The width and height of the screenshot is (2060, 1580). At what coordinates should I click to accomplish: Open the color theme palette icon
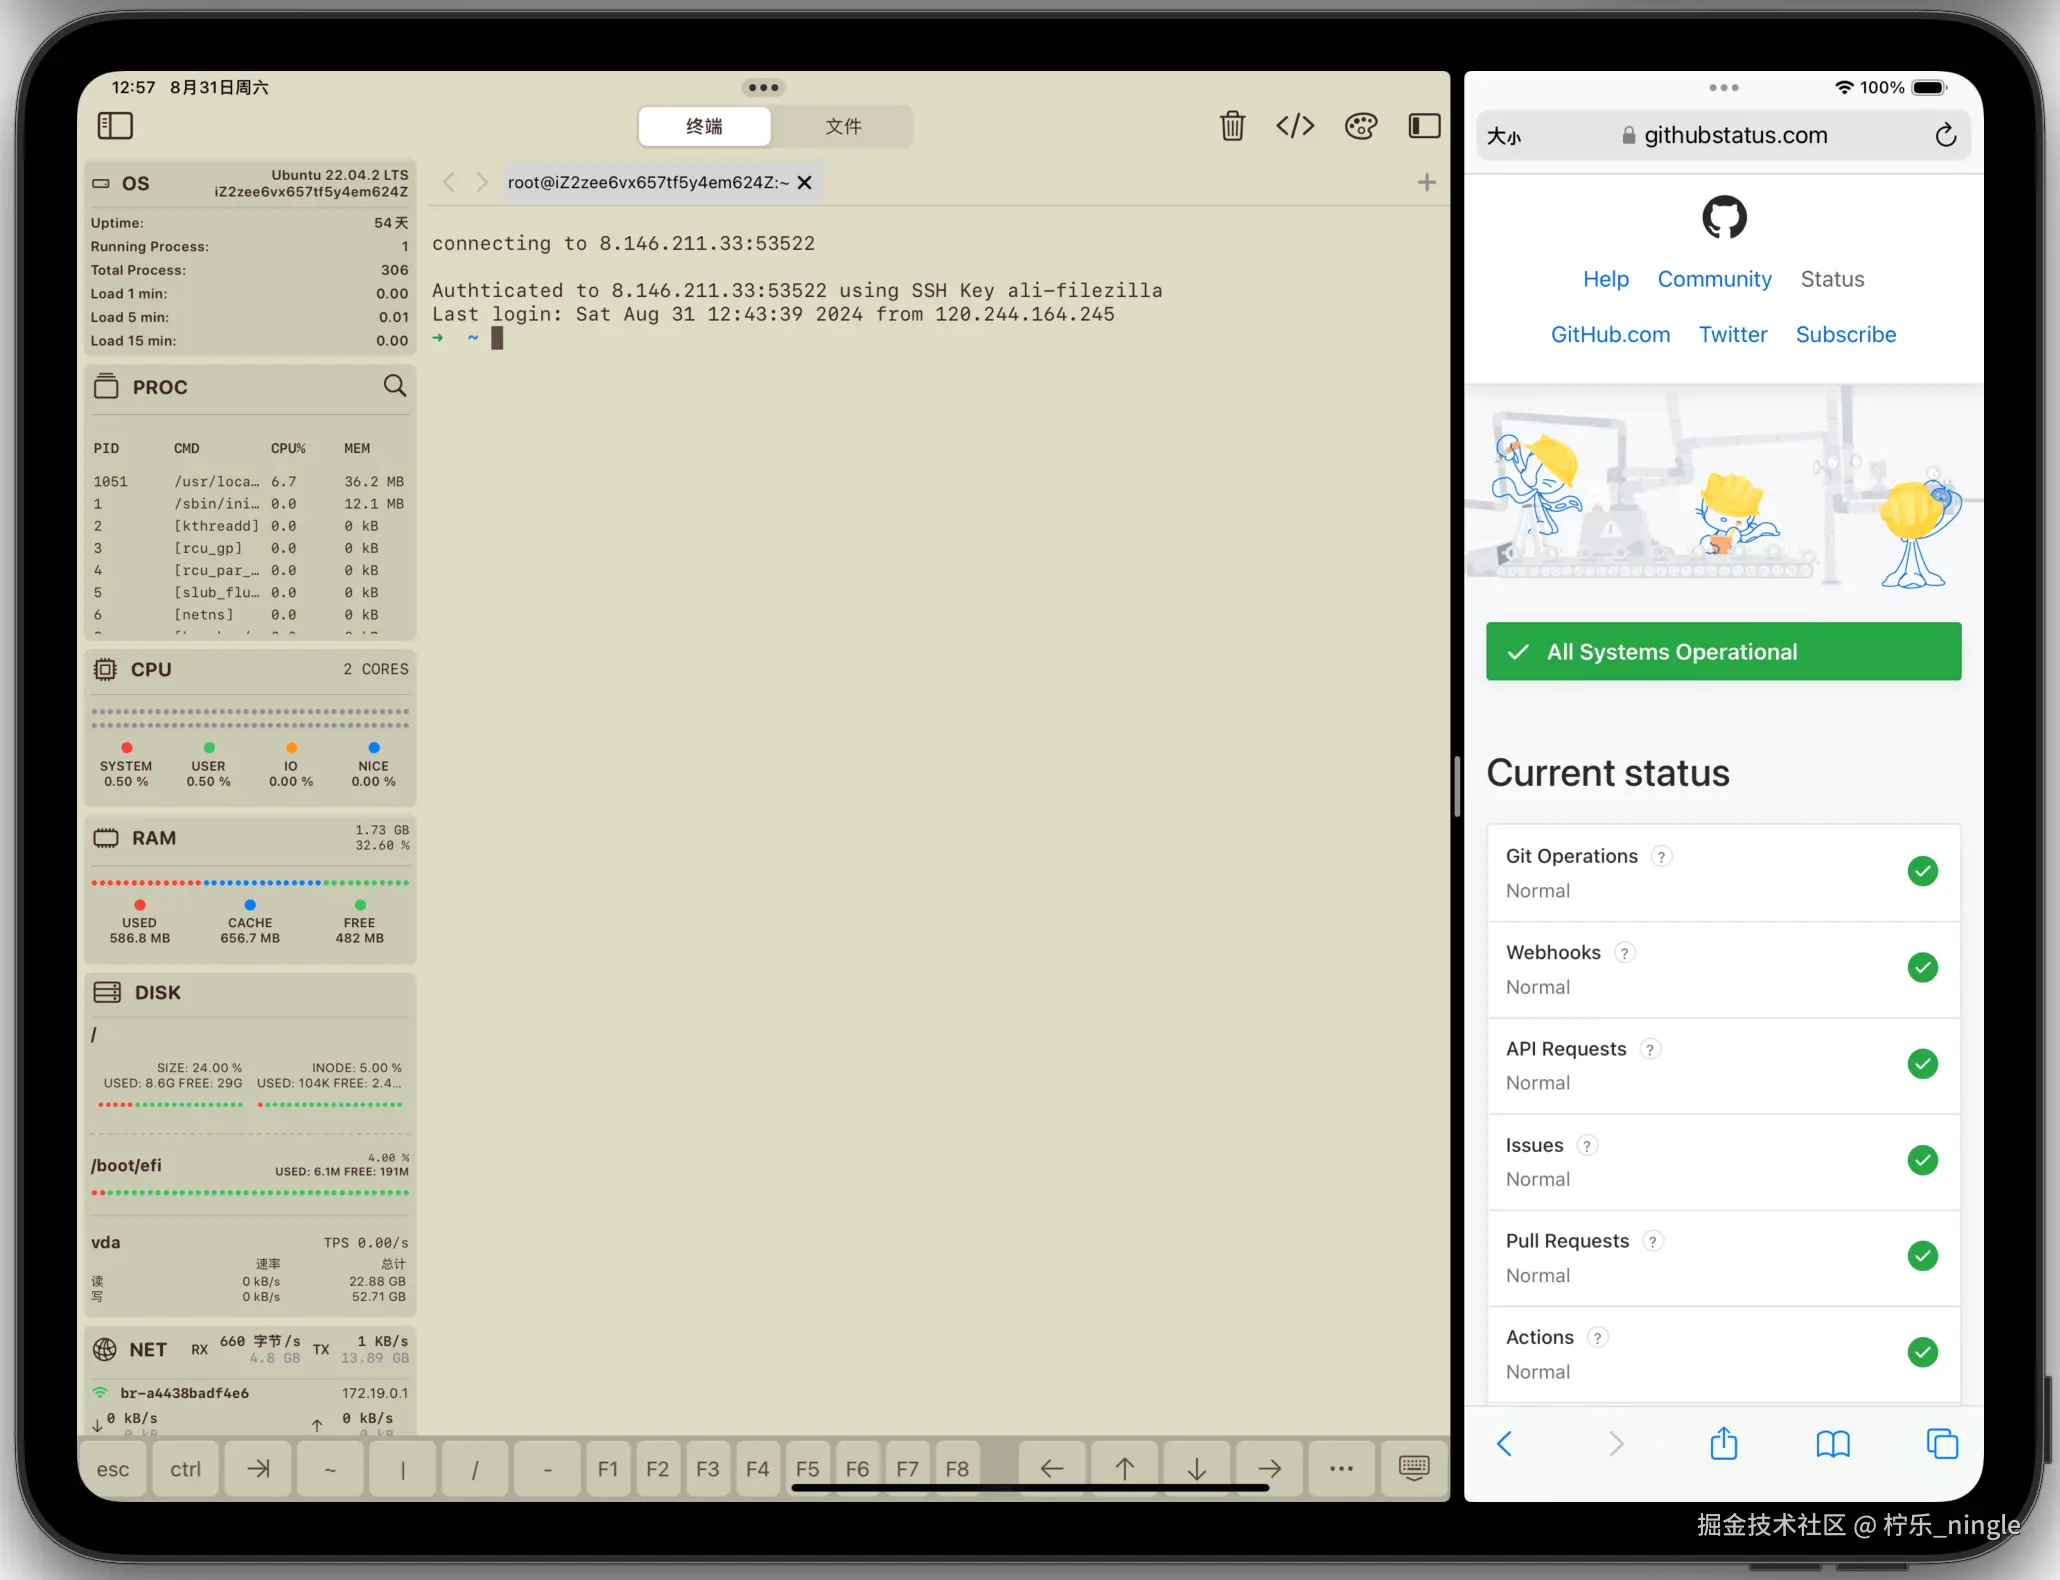1360,126
